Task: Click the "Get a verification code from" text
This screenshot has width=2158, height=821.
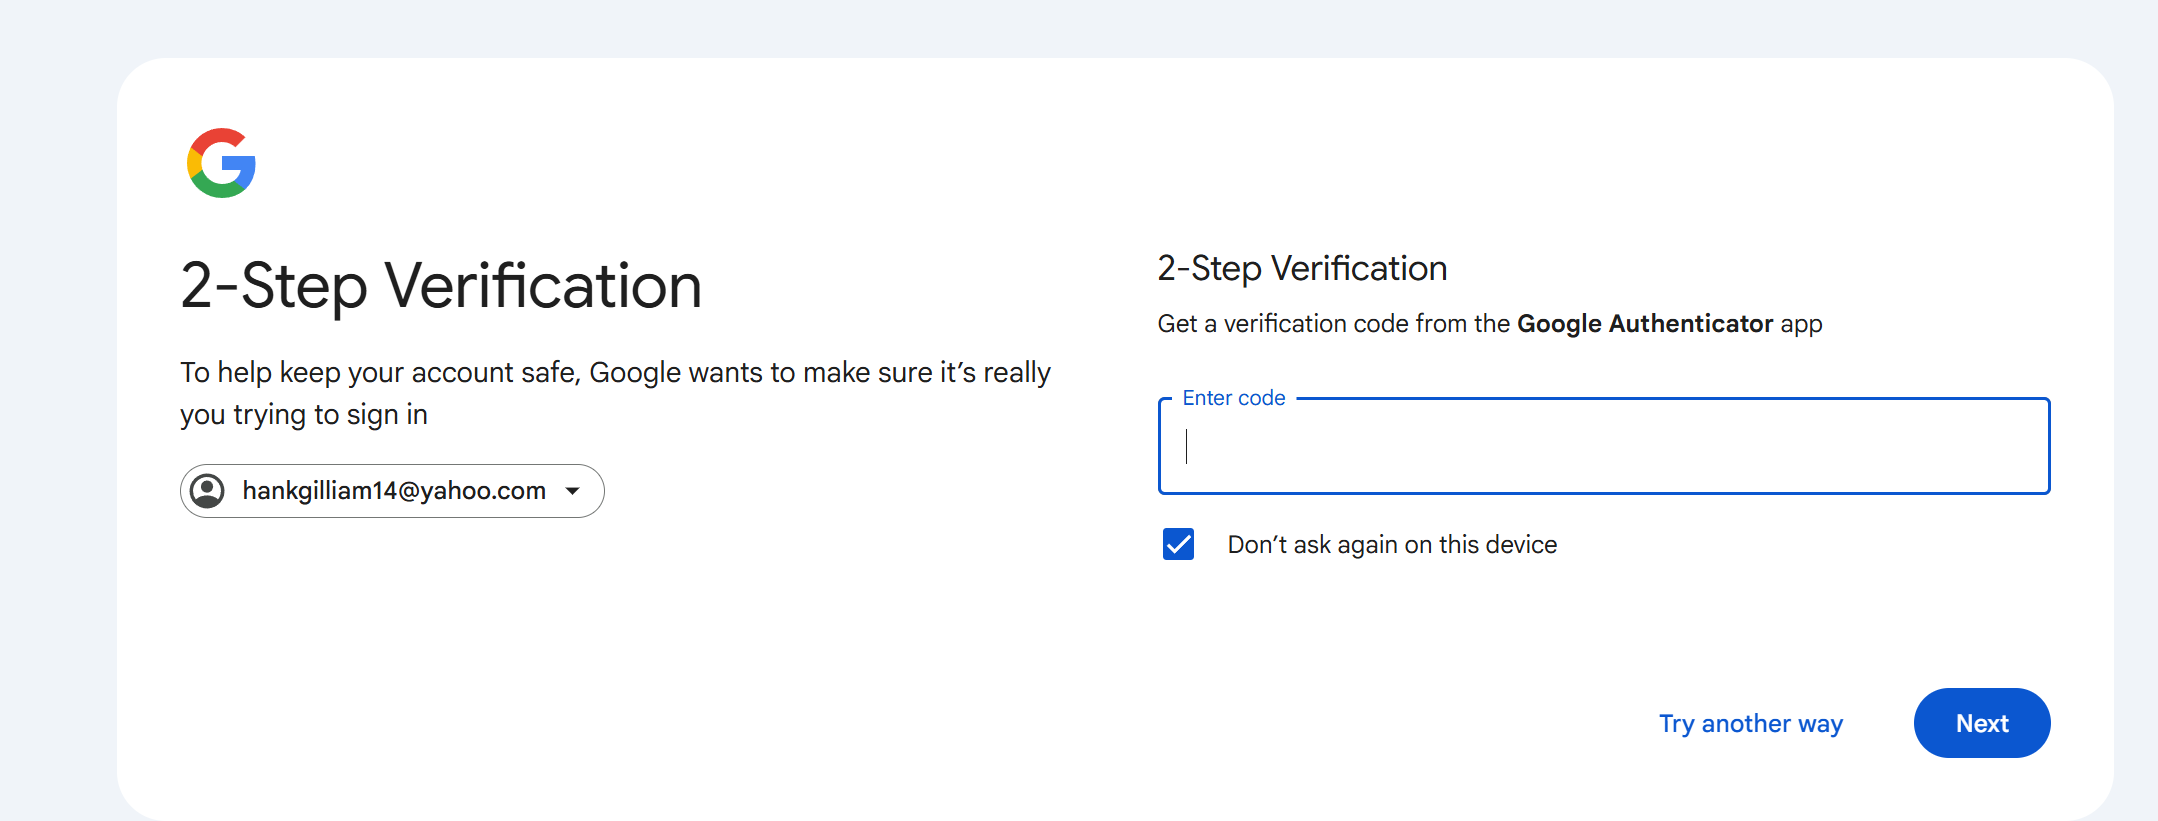Action: [1333, 324]
